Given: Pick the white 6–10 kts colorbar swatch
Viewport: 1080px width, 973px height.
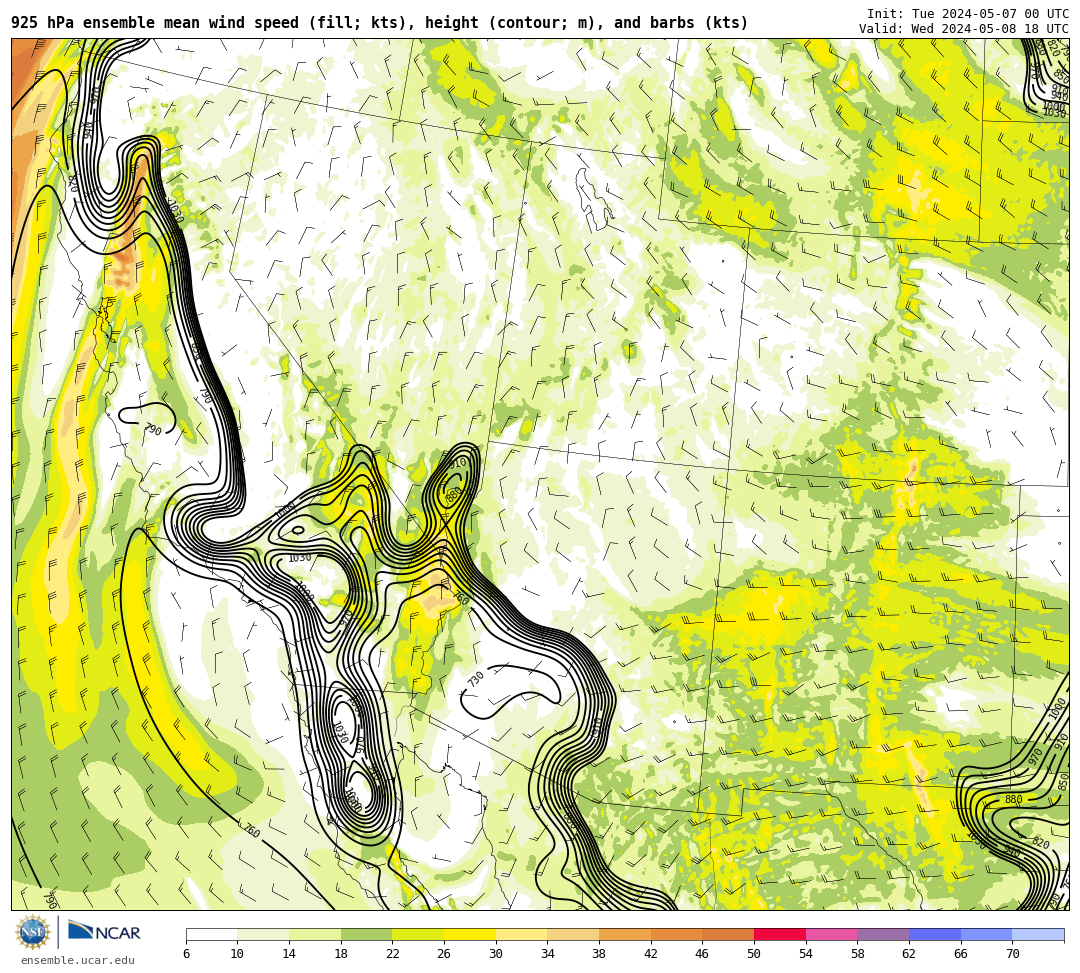Looking at the screenshot, I should (211, 934).
